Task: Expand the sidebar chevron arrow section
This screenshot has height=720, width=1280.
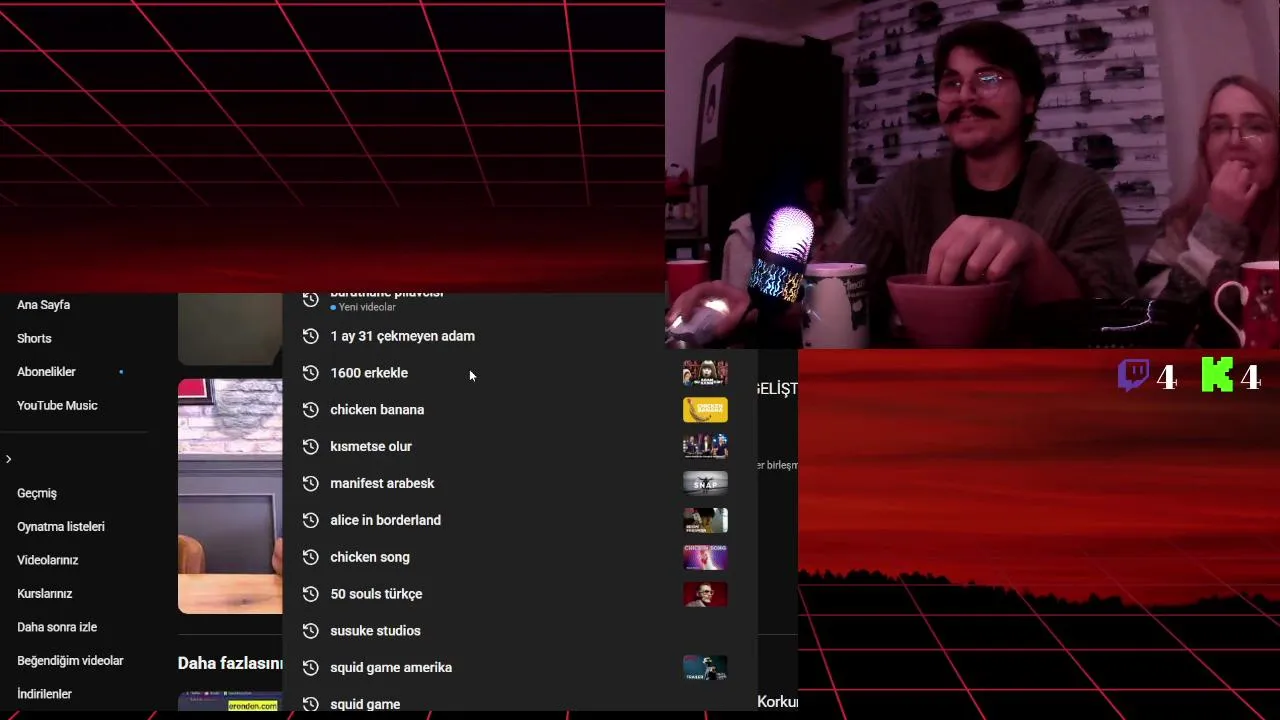Action: point(8,459)
